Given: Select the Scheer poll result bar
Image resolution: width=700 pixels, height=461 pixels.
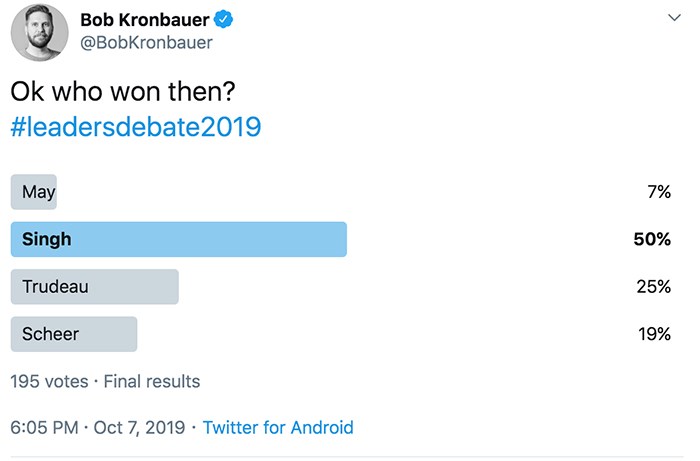Looking at the screenshot, I should point(74,334).
